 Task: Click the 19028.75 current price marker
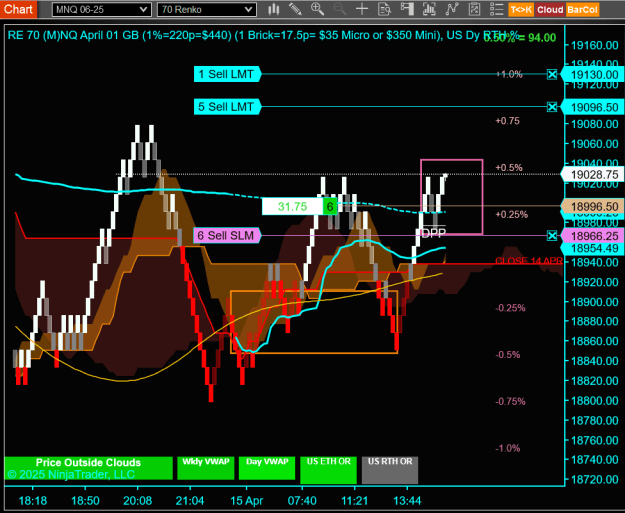pos(594,175)
